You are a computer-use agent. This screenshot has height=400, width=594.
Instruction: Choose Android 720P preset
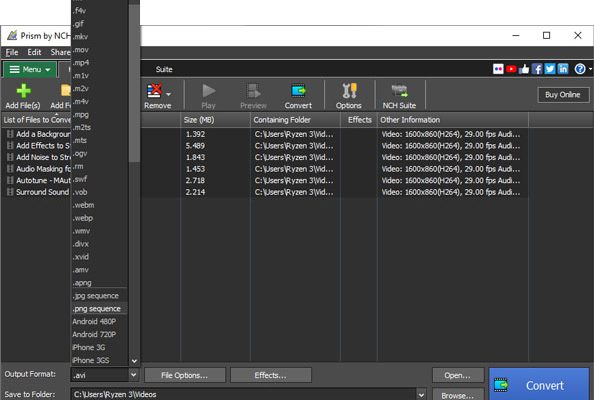point(100,334)
